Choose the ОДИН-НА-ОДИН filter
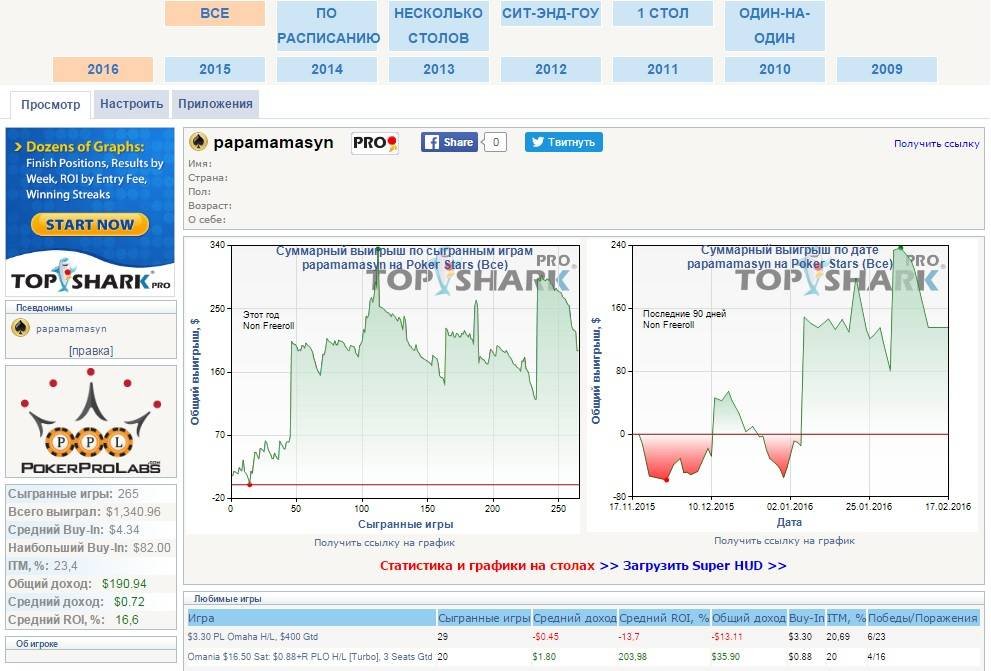991x671 pixels. click(x=775, y=26)
